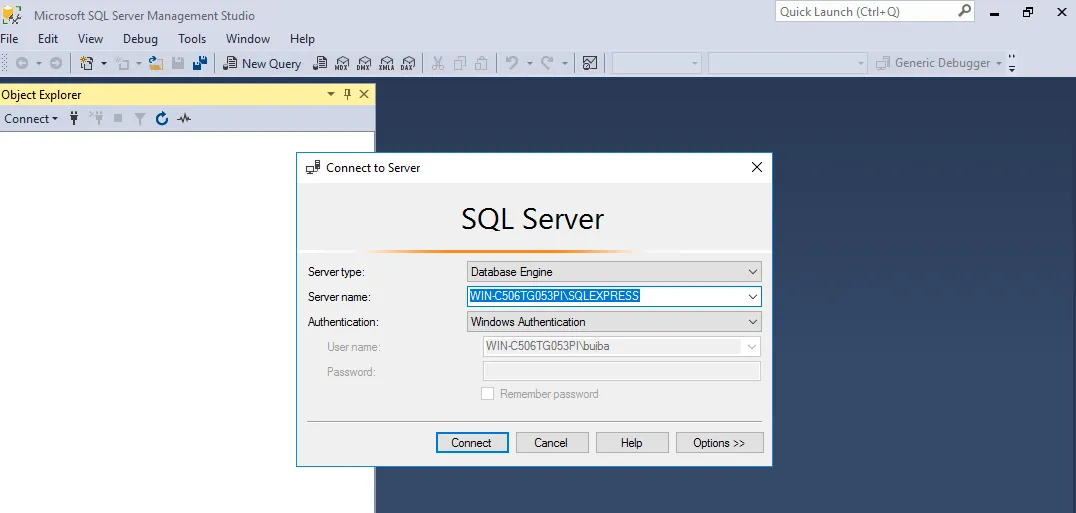
Task: Click the Refresh icon in Object Explorer
Action: [x=162, y=119]
